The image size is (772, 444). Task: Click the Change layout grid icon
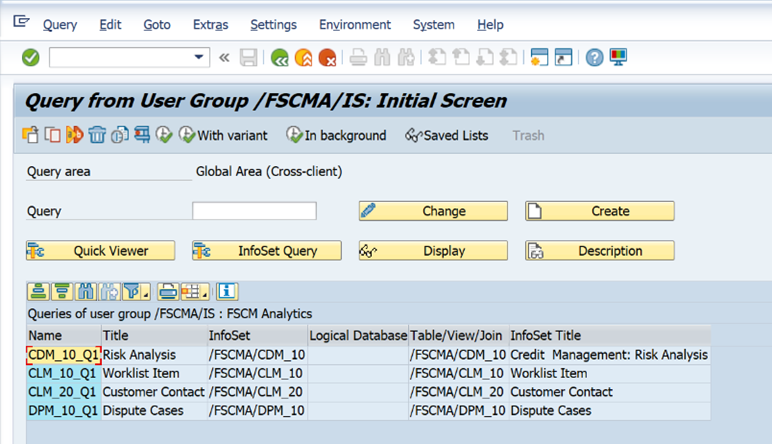tap(191, 292)
